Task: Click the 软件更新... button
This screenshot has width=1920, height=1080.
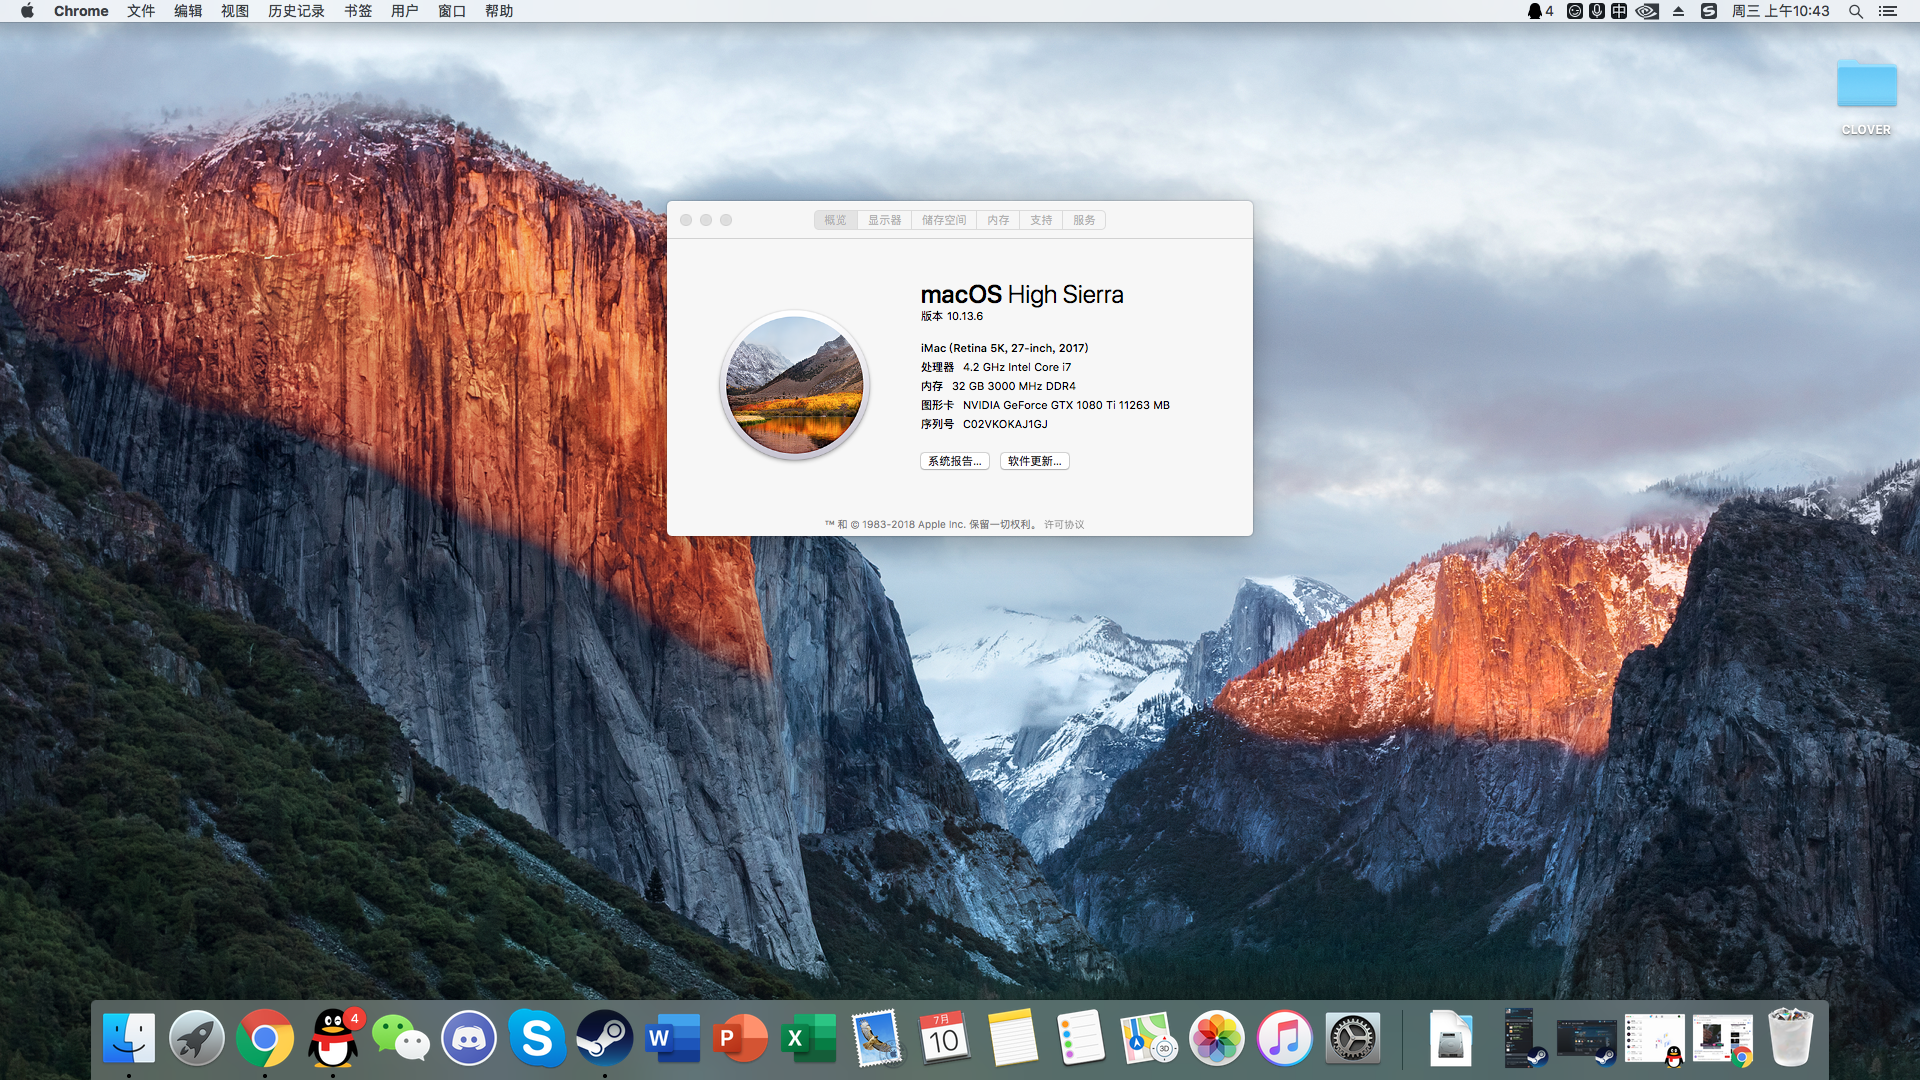Action: tap(1034, 461)
